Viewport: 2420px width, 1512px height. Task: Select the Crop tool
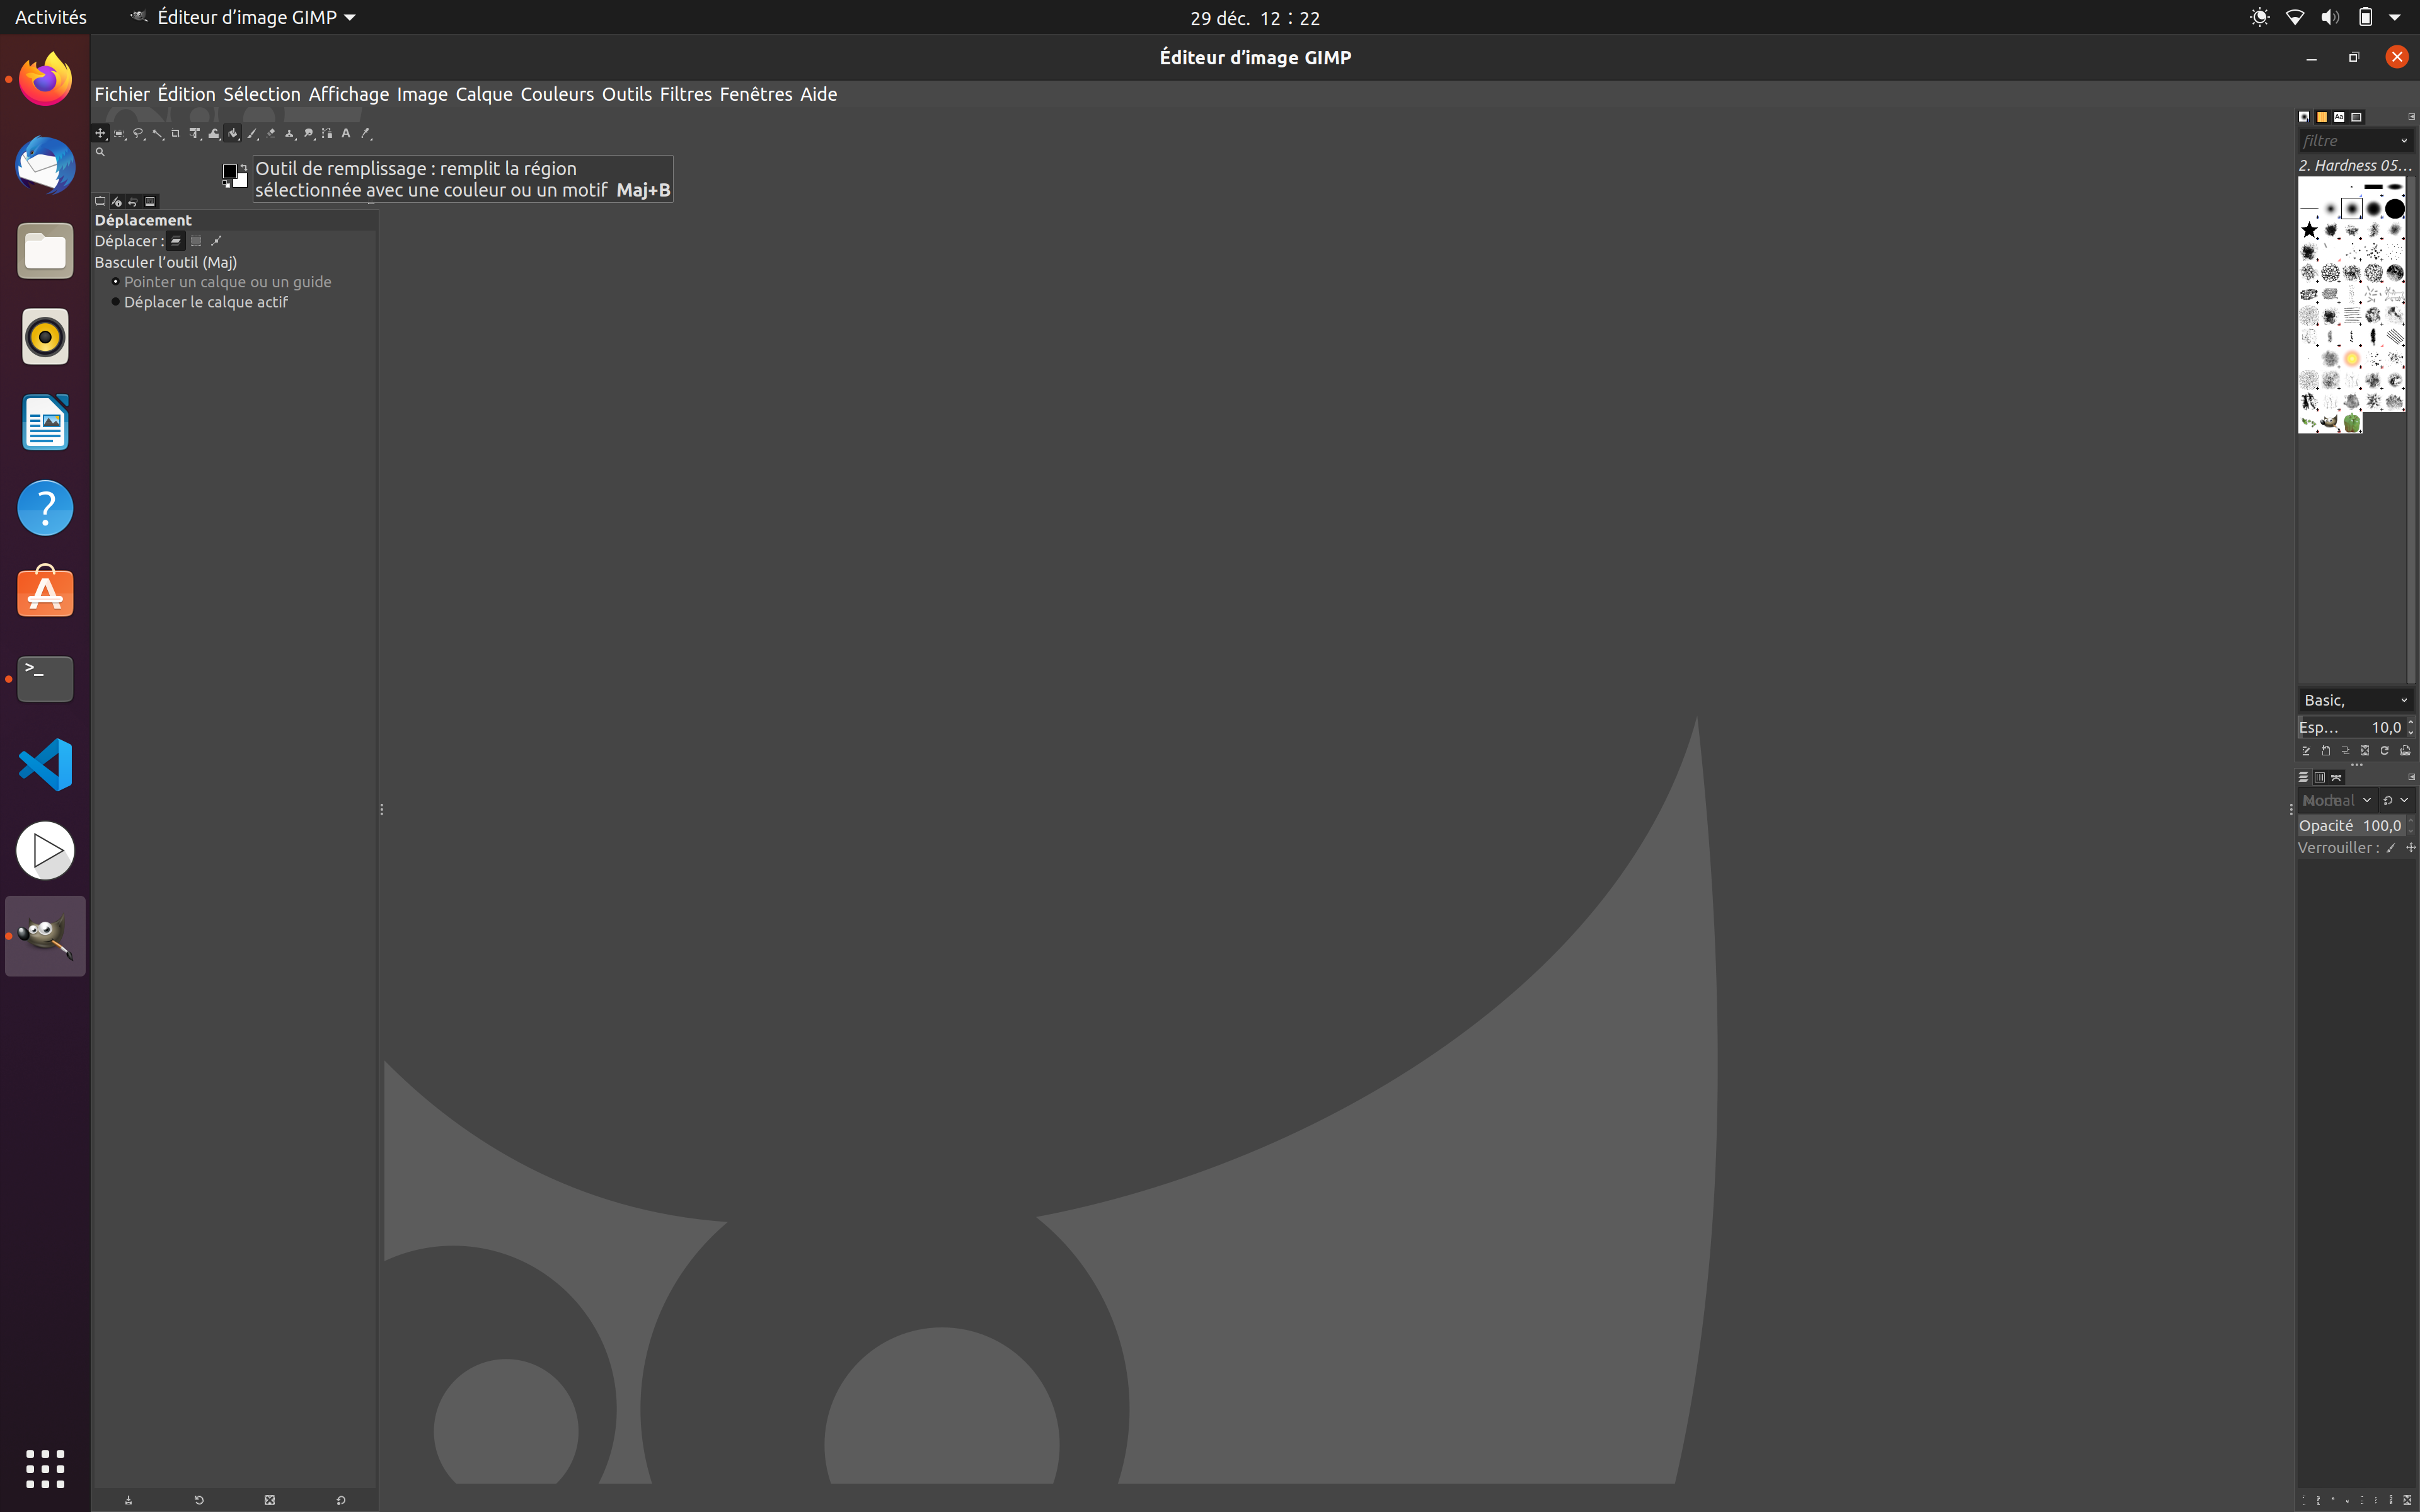176,133
